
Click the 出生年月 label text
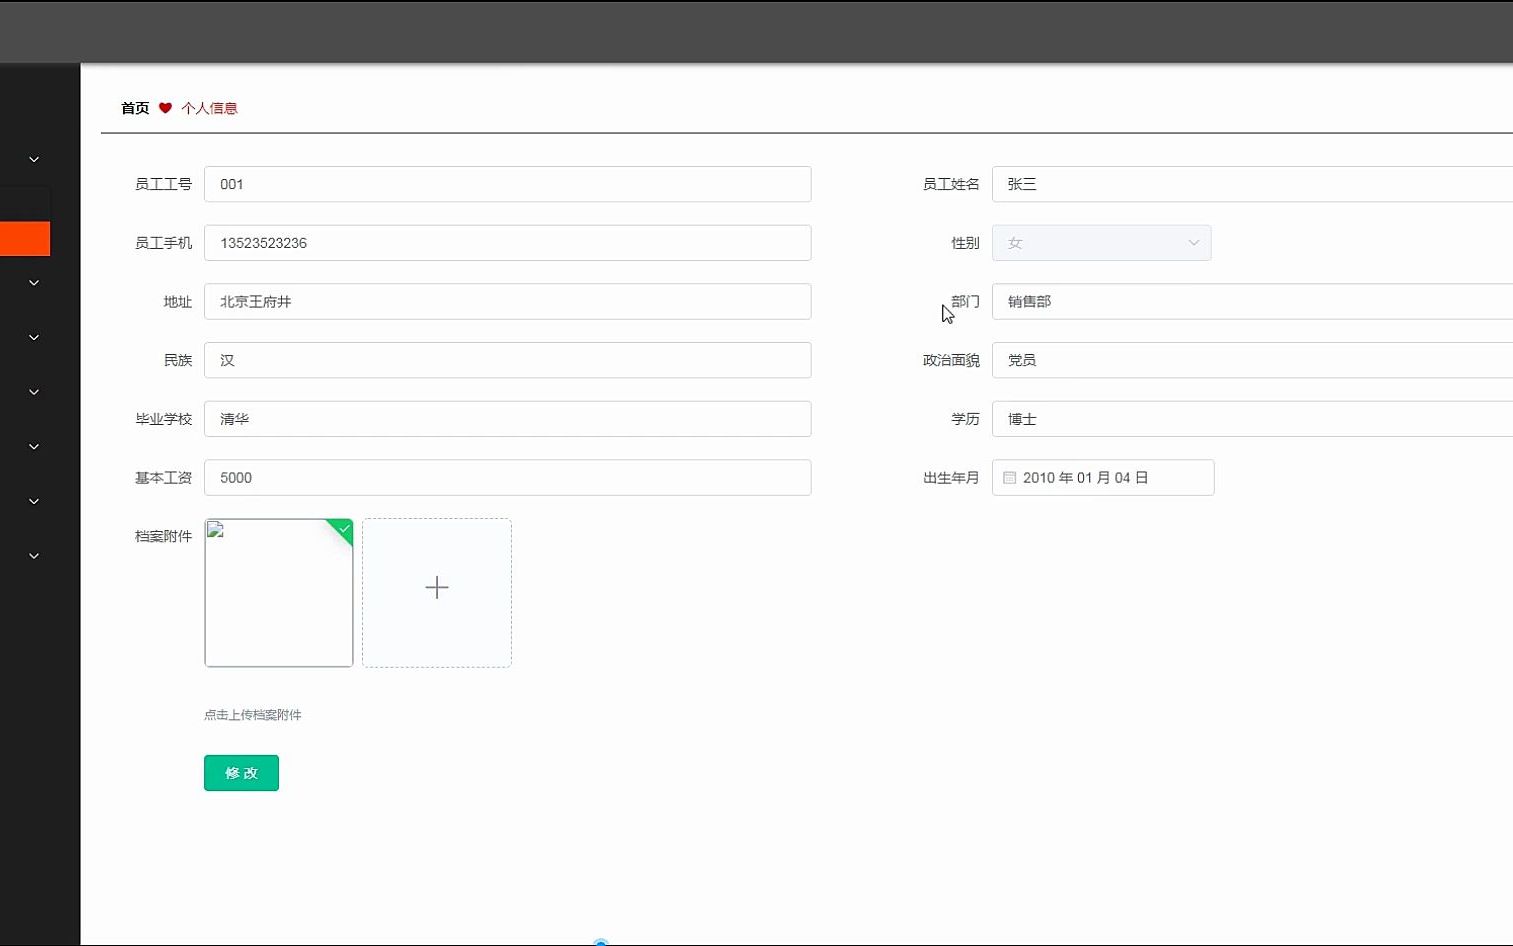pyautogui.click(x=951, y=478)
